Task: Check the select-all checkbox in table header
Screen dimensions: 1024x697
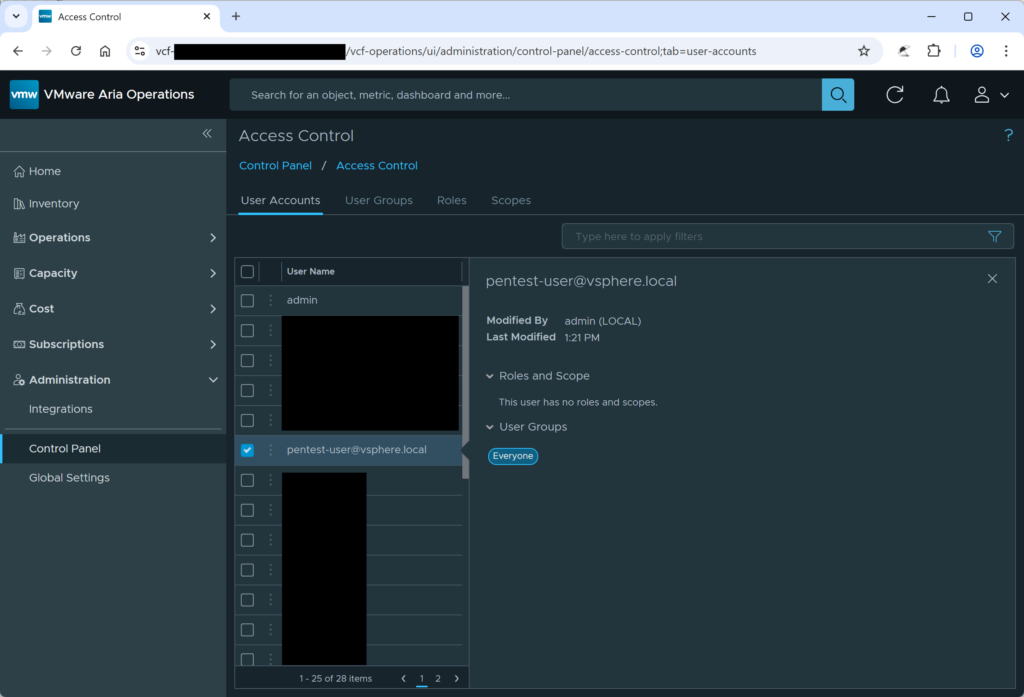Action: point(247,271)
